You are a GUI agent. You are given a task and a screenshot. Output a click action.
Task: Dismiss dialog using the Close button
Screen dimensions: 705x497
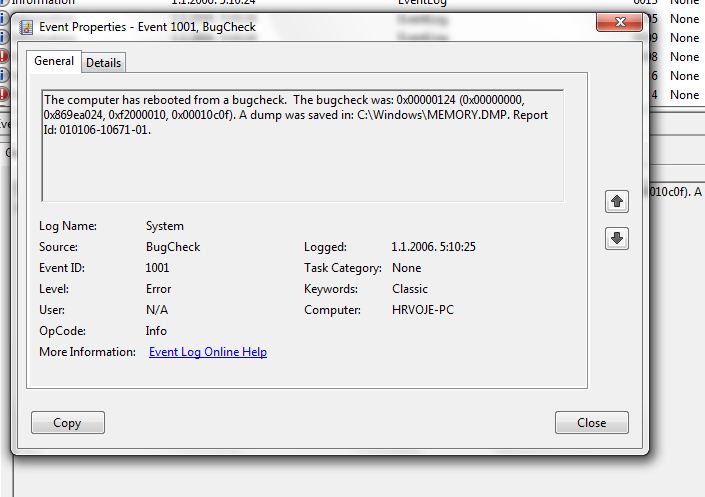tap(592, 423)
